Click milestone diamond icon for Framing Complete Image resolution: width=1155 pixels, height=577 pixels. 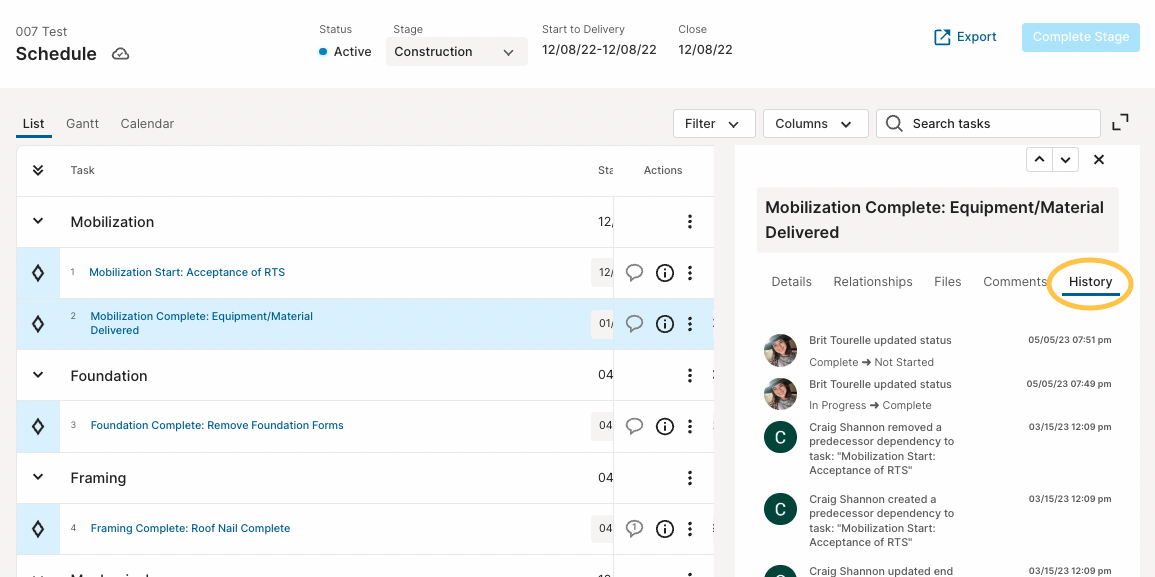click(x=38, y=528)
